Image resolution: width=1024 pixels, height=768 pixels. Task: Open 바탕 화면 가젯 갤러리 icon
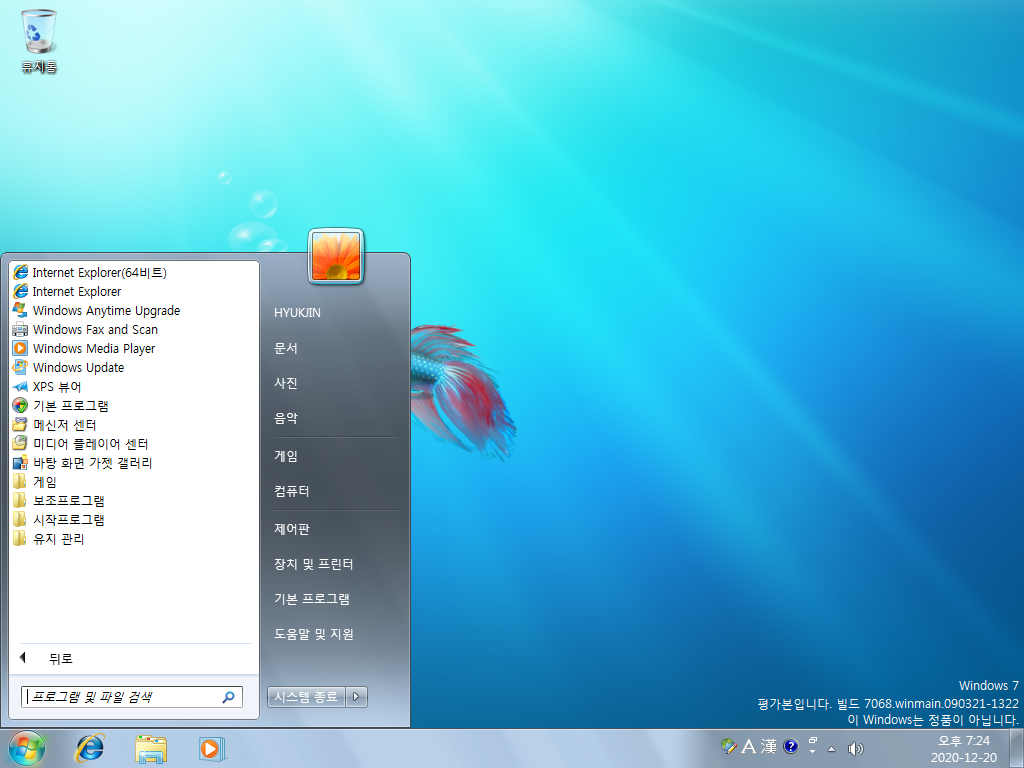(21, 462)
